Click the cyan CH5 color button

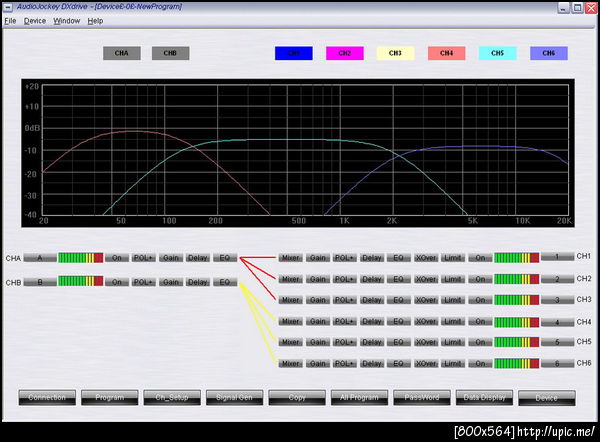497,53
